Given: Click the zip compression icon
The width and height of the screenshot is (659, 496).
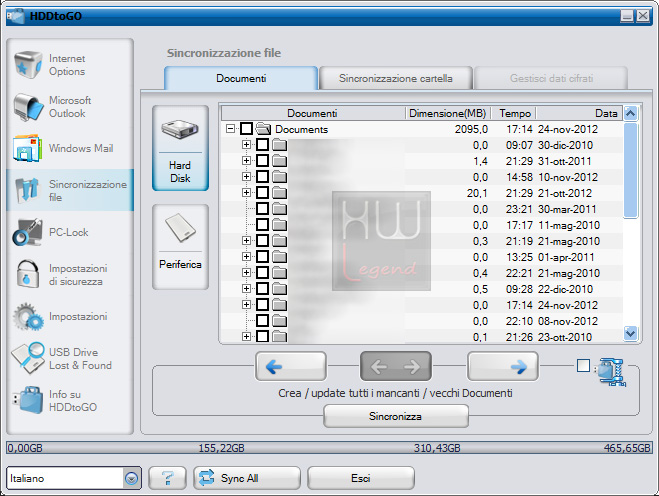Looking at the screenshot, I should [611, 372].
